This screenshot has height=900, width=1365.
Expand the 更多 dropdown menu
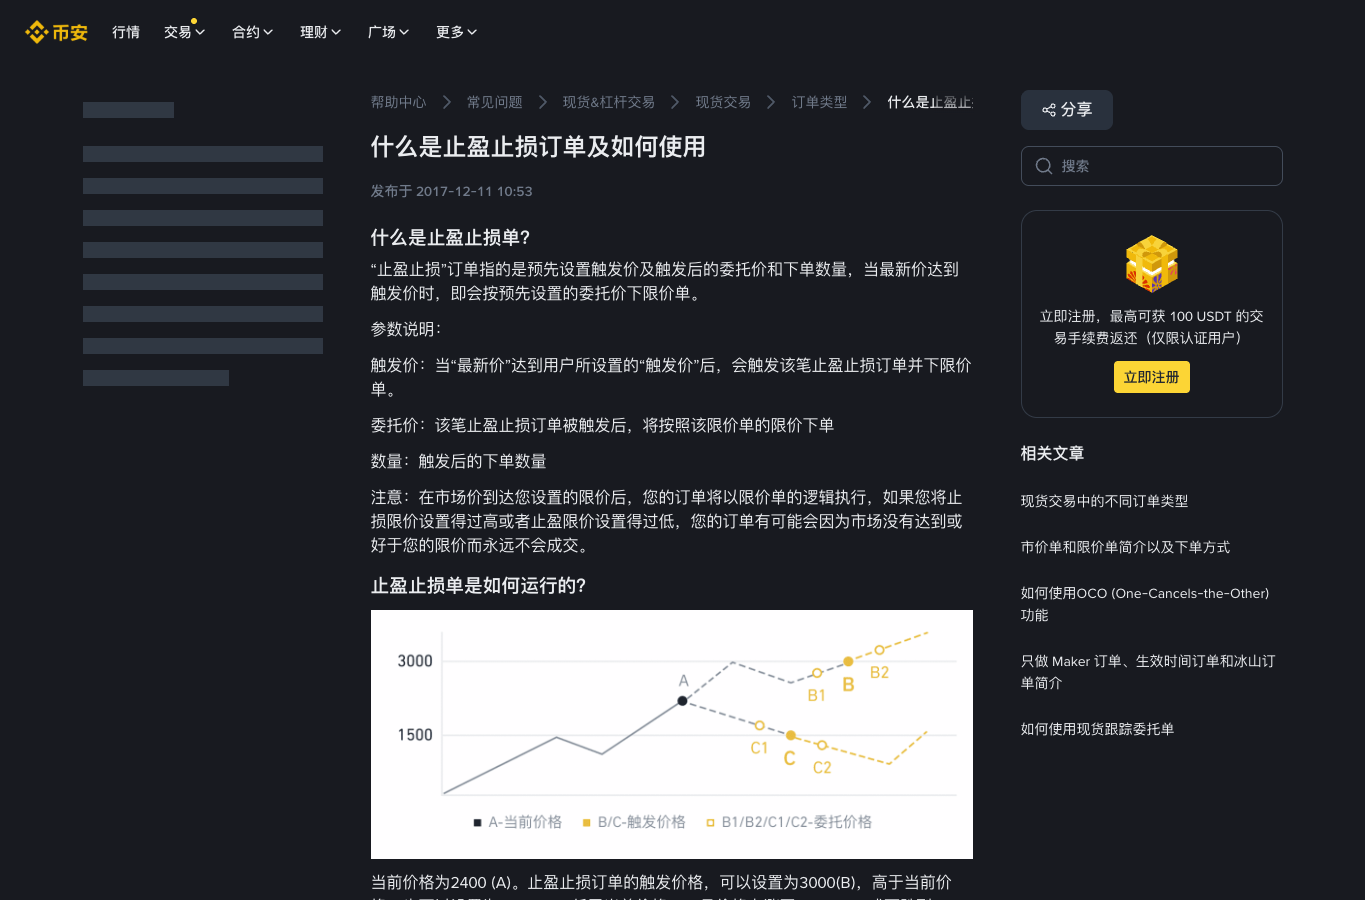point(457,32)
